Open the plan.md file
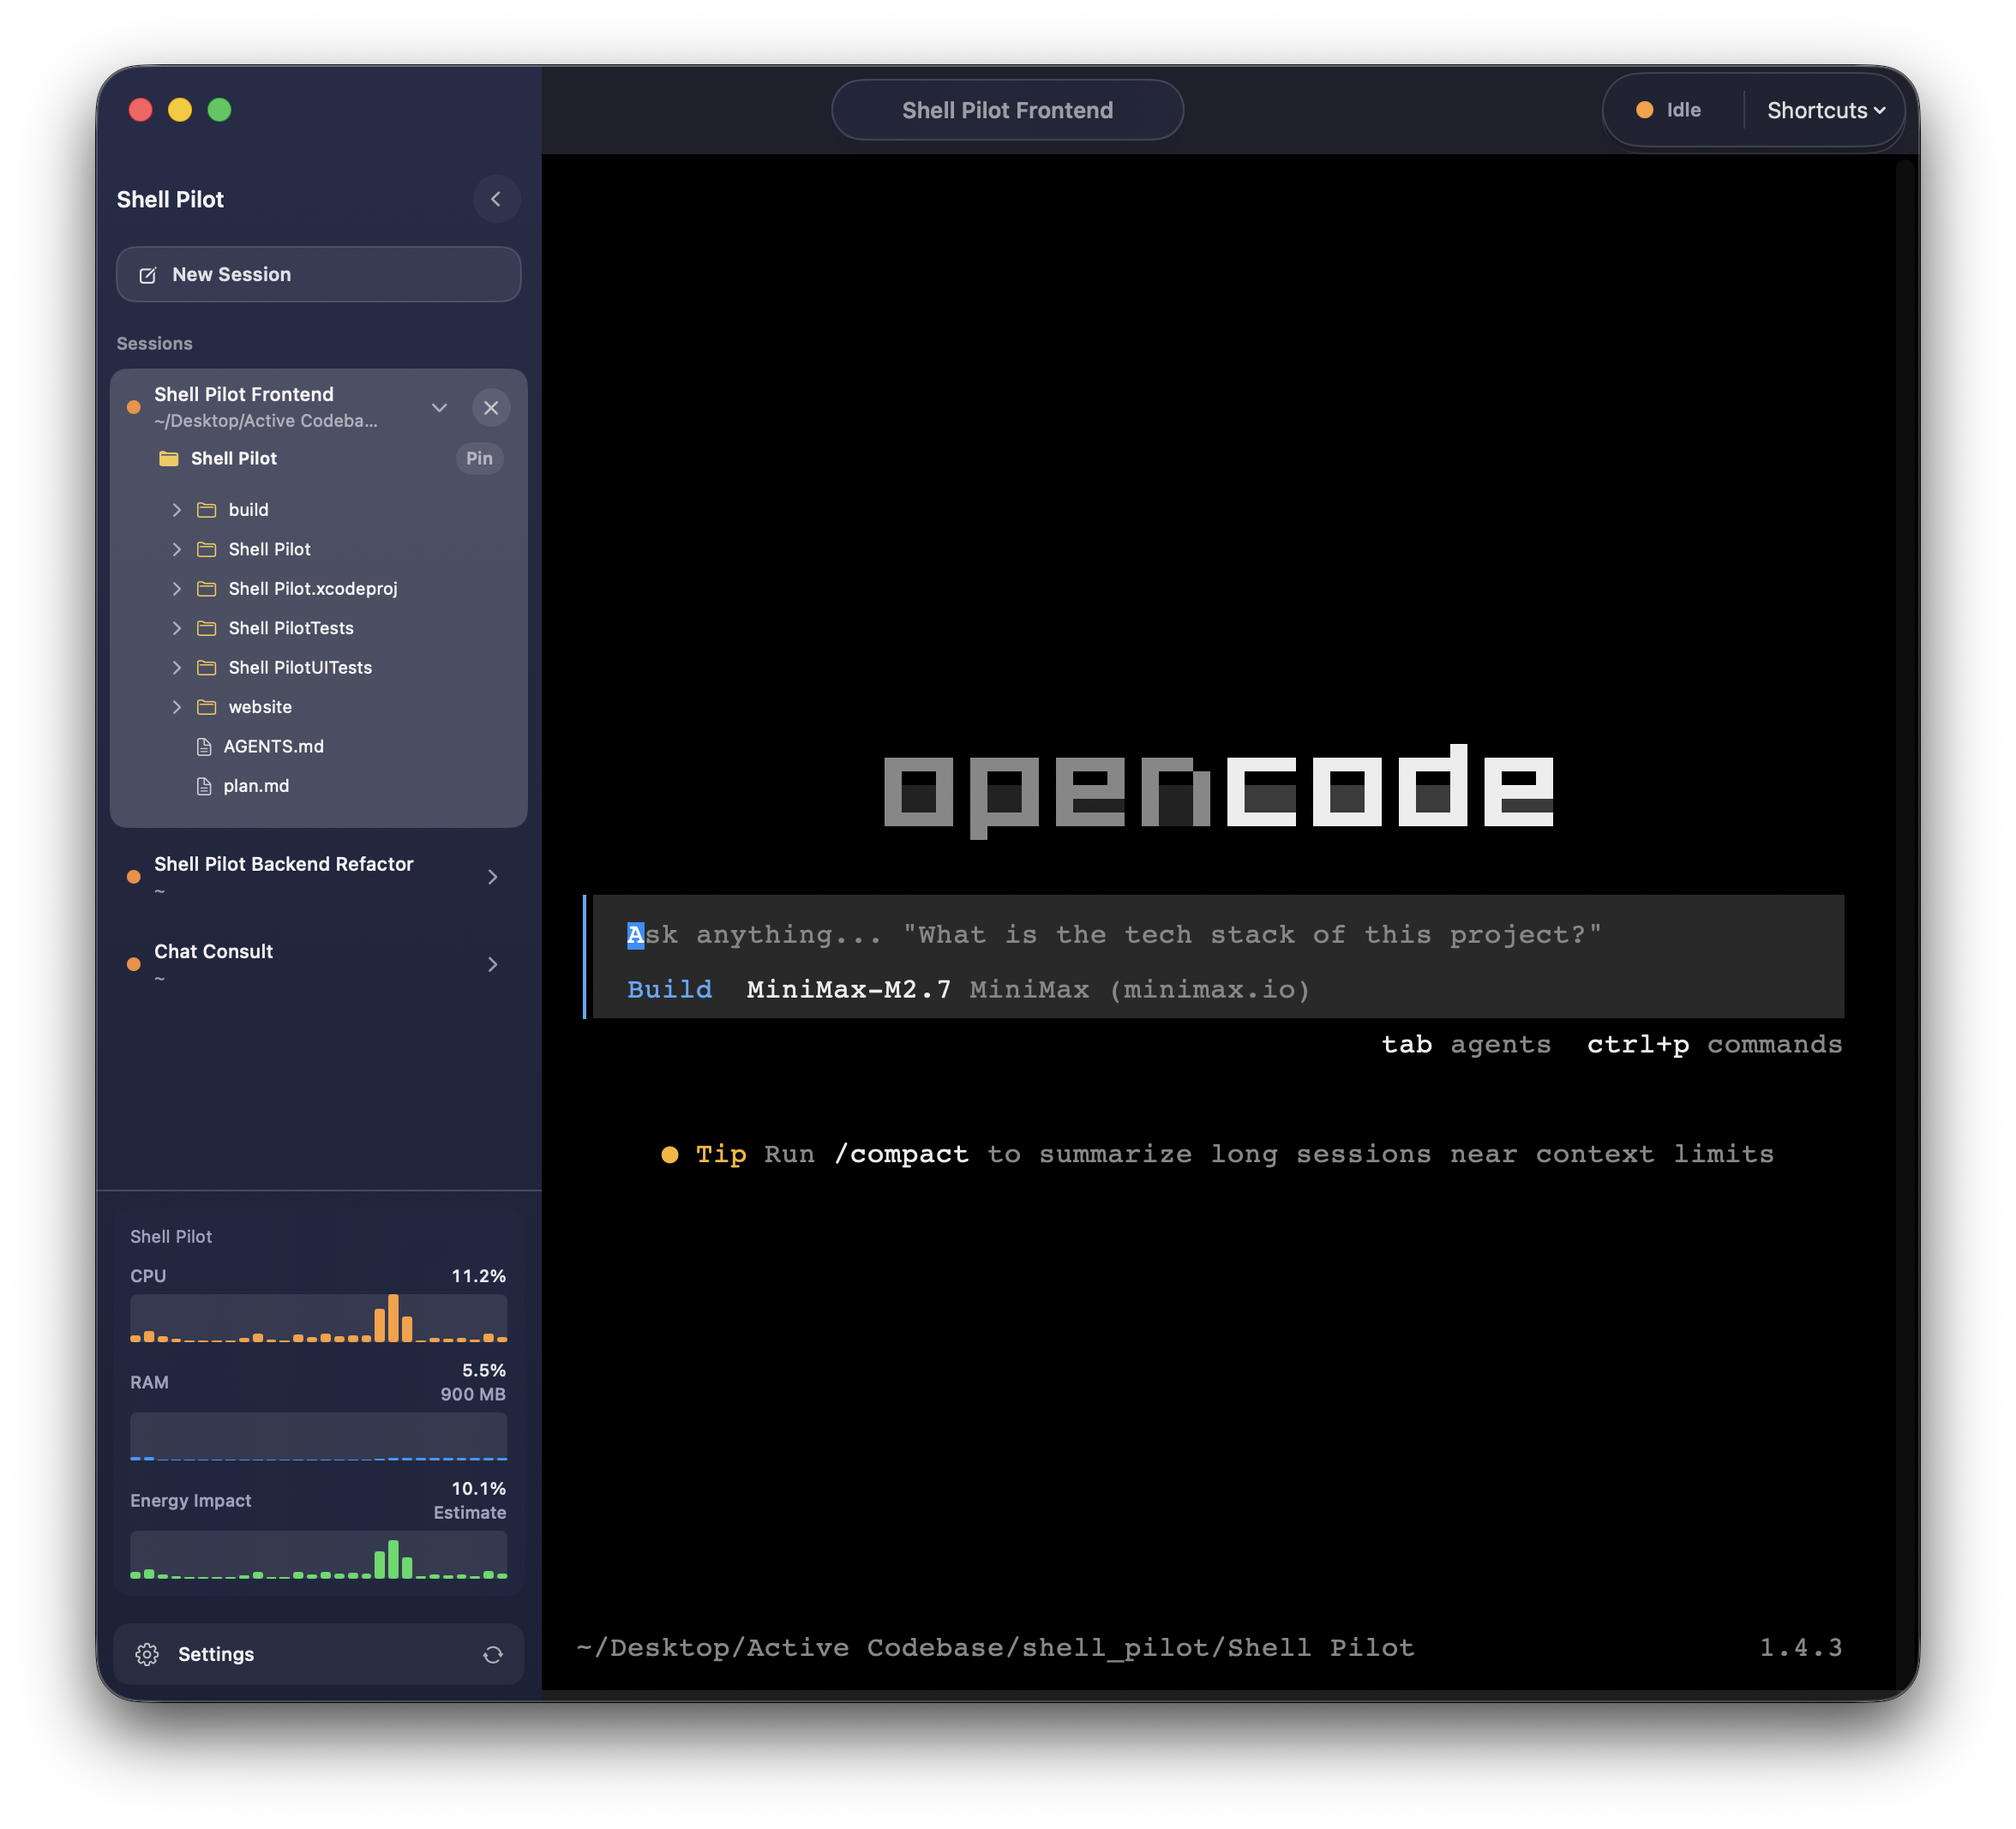This screenshot has width=2016, height=1829. 257,786
